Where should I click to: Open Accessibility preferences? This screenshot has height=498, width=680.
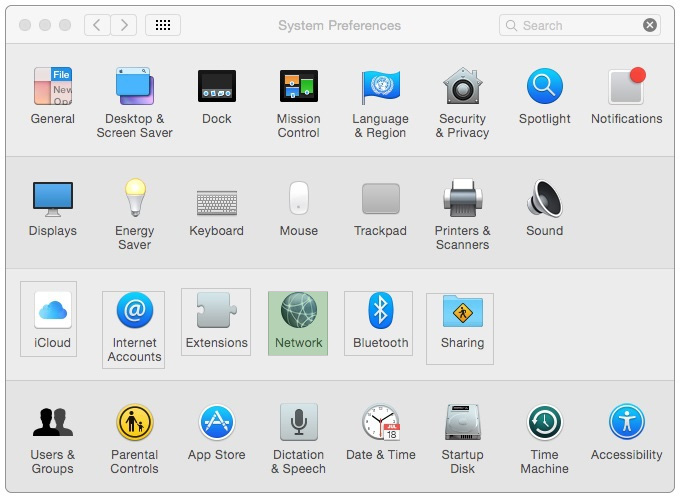[x=626, y=432]
